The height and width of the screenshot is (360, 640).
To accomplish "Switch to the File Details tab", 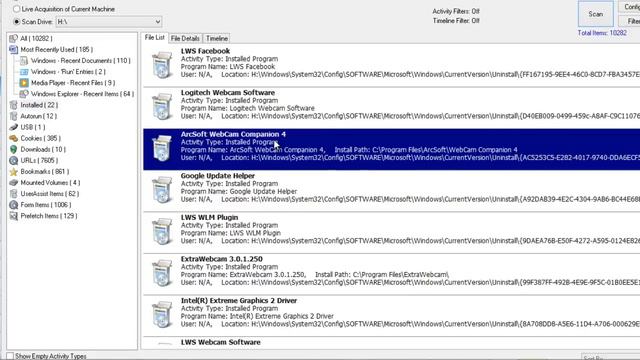I will click(x=185, y=38).
